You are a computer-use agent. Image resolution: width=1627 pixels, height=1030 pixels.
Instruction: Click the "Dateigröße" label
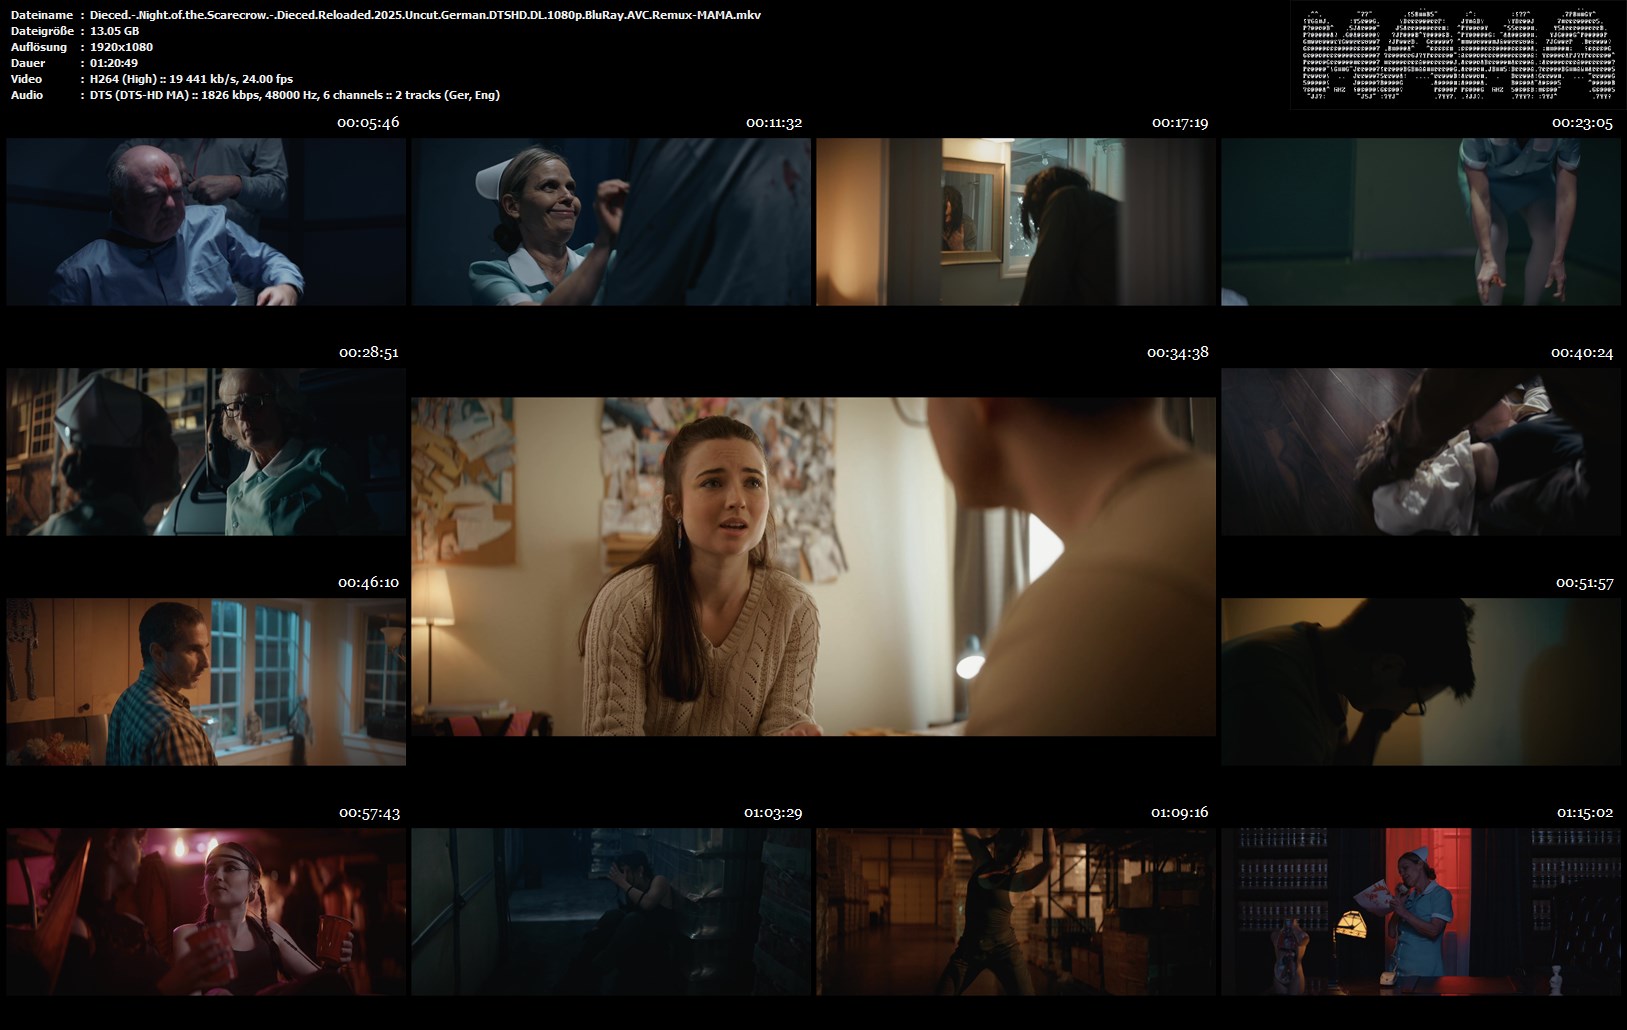pos(41,31)
